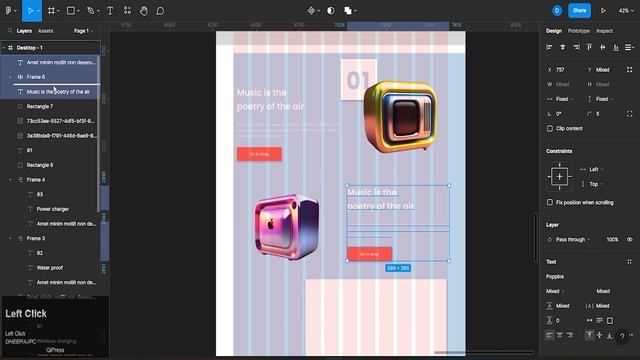Click the help question mark button
This screenshot has width=640, height=360.
coord(622,336)
